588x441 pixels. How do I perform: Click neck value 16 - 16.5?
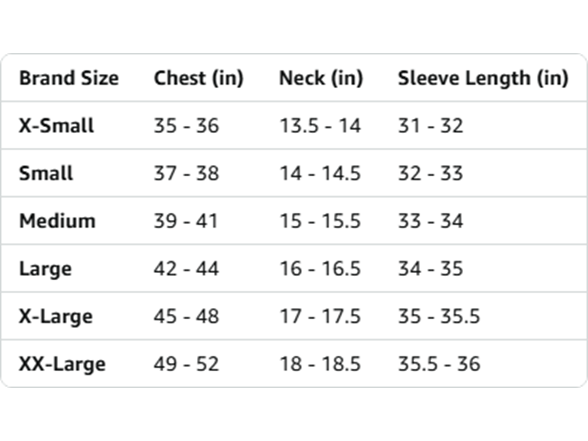pos(320,269)
